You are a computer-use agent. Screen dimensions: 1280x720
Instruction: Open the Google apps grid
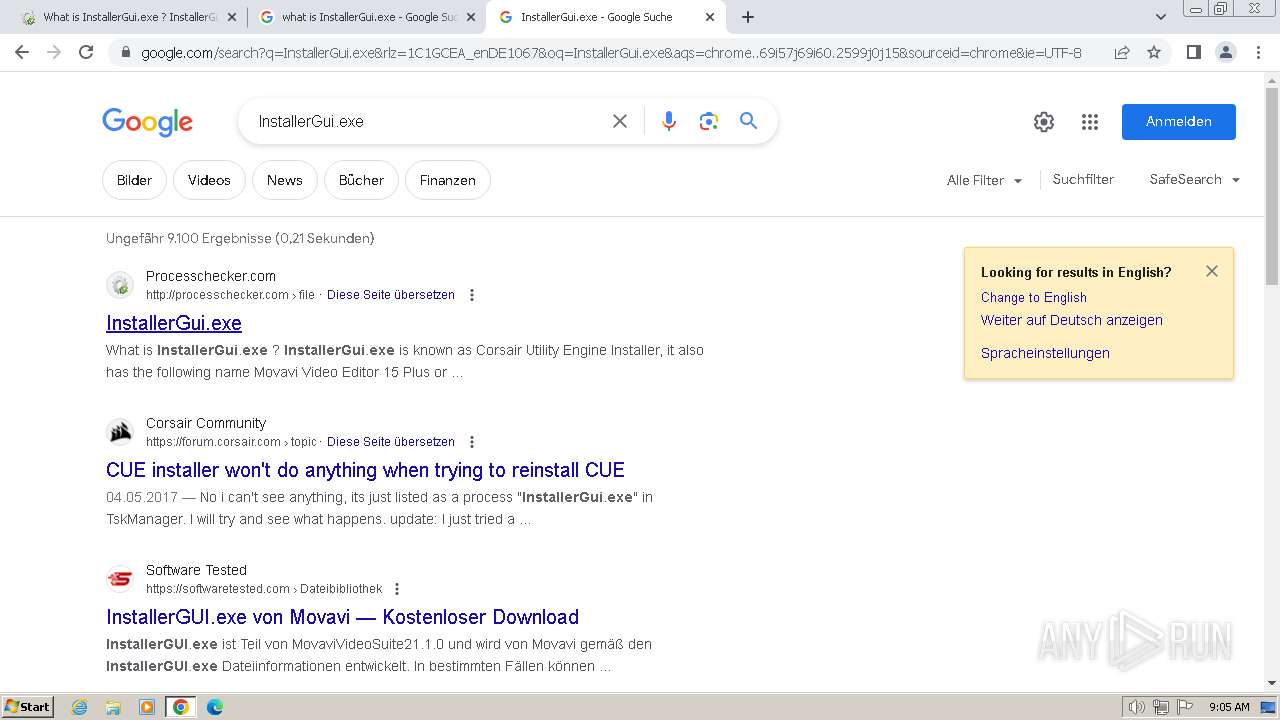coord(1090,122)
